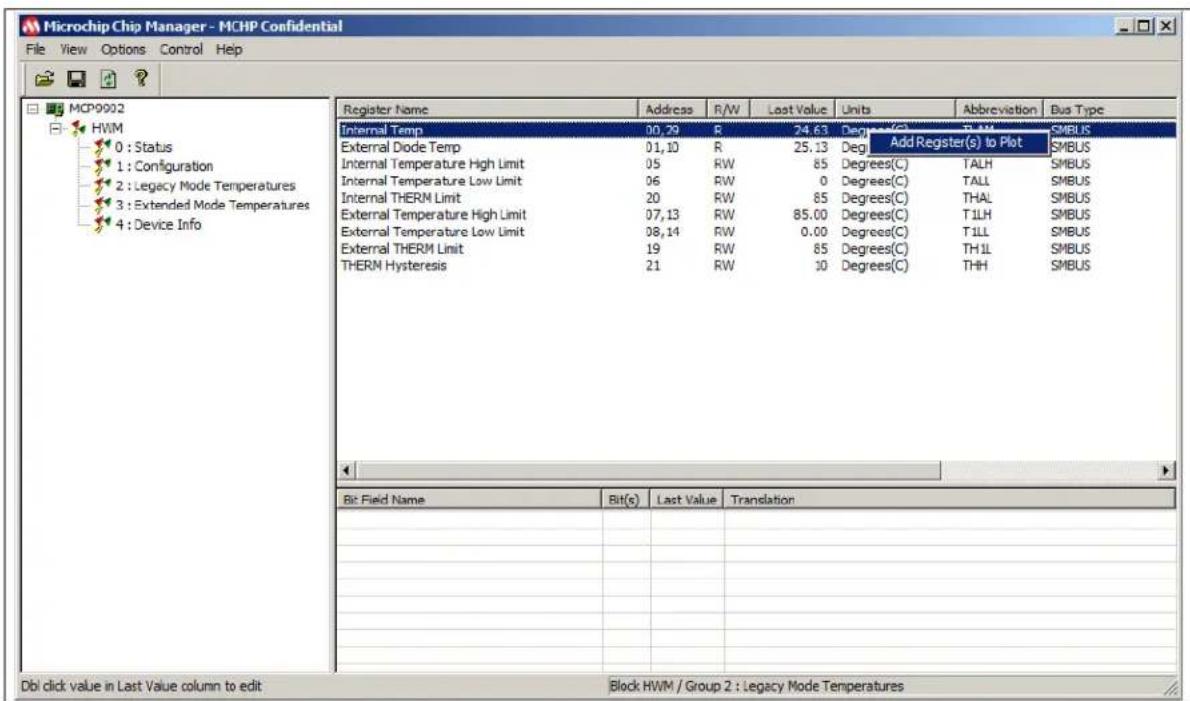Click icon beside 2 : Legacy Mode Temperatures
The width and height of the screenshot is (1190, 701).
coord(102,186)
